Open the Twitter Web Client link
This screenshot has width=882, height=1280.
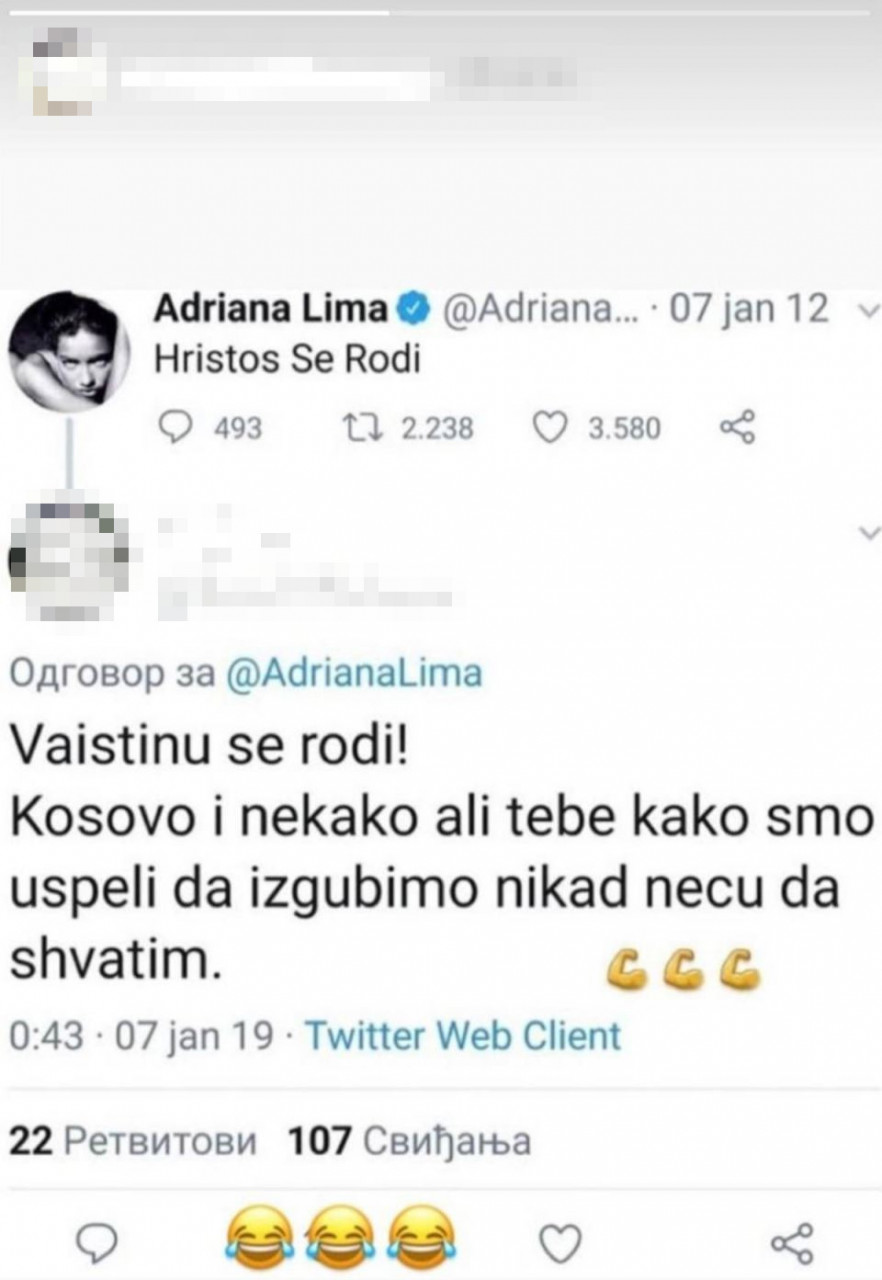tap(461, 1034)
